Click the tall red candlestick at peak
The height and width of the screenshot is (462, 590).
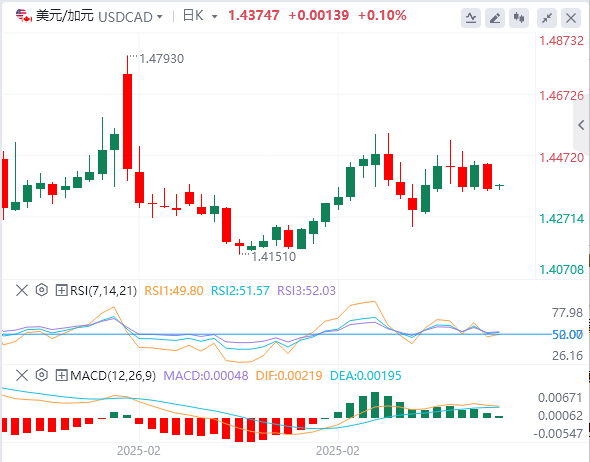pyautogui.click(x=128, y=121)
